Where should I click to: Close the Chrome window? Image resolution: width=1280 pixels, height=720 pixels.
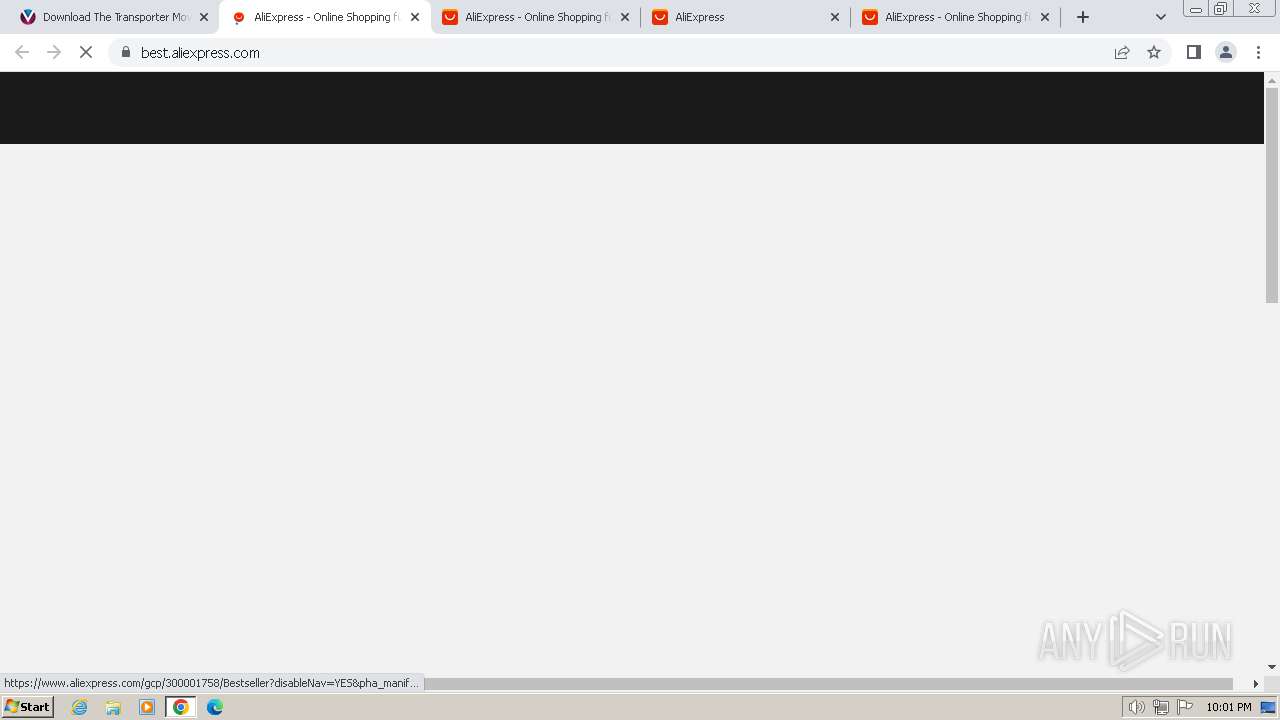pos(1255,9)
